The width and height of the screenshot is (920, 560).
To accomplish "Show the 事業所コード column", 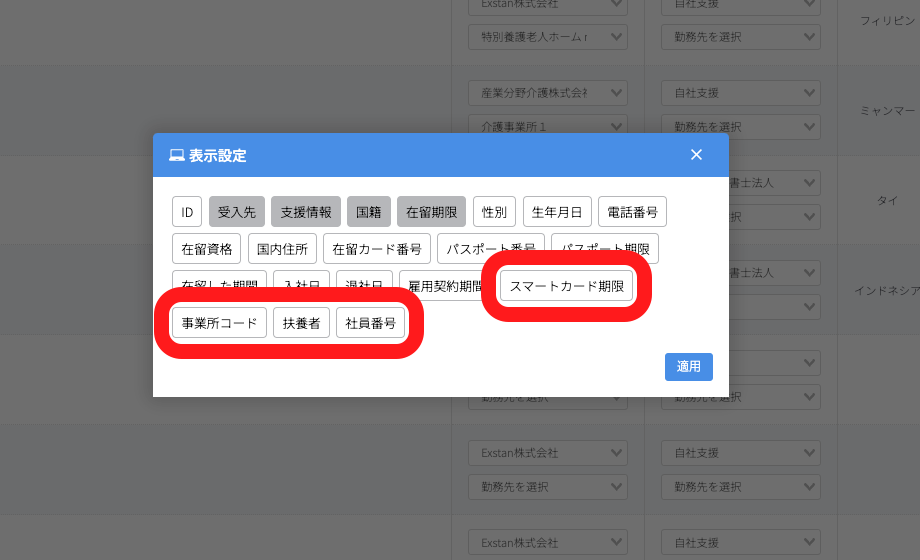I will 219,323.
